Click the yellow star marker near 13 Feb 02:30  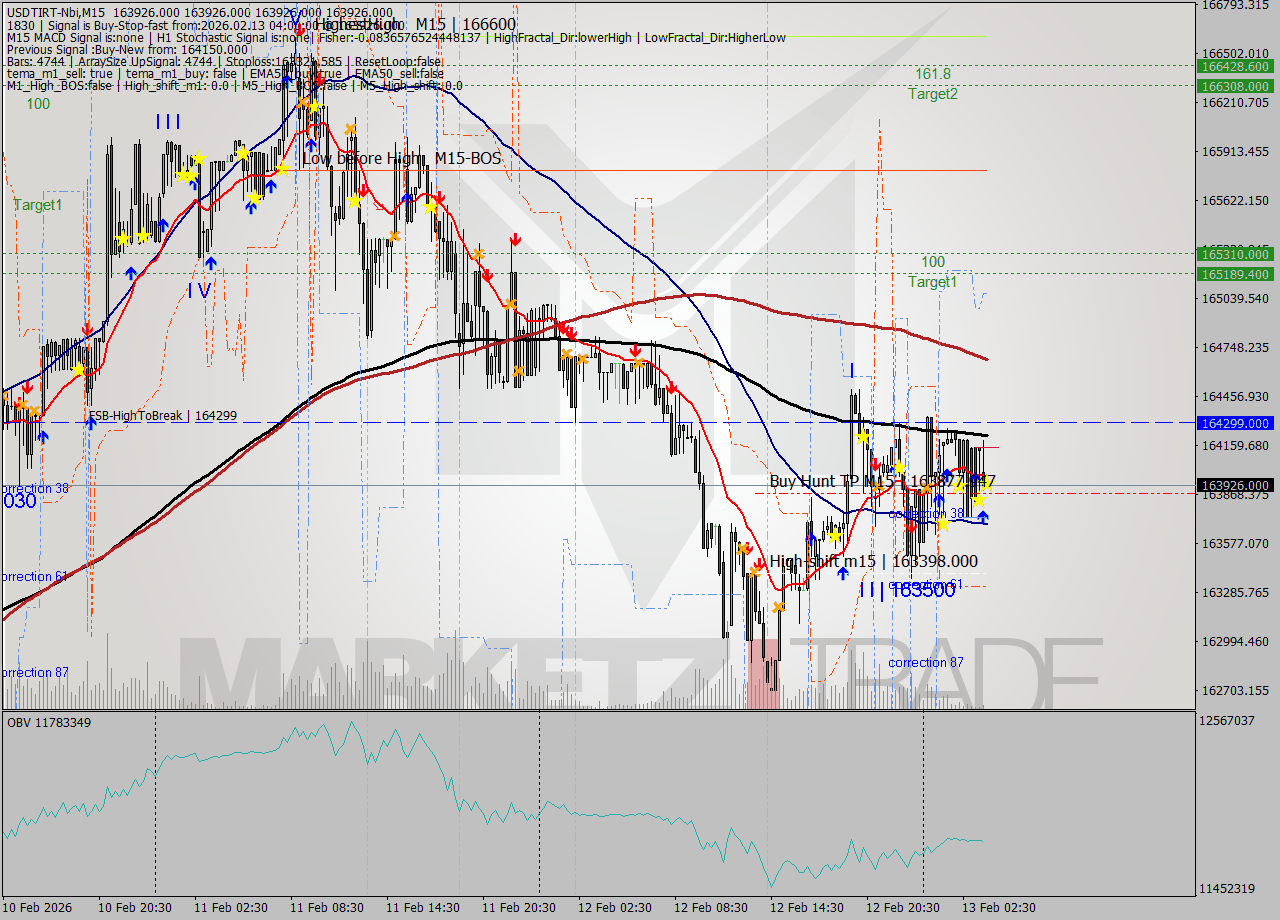980,500
